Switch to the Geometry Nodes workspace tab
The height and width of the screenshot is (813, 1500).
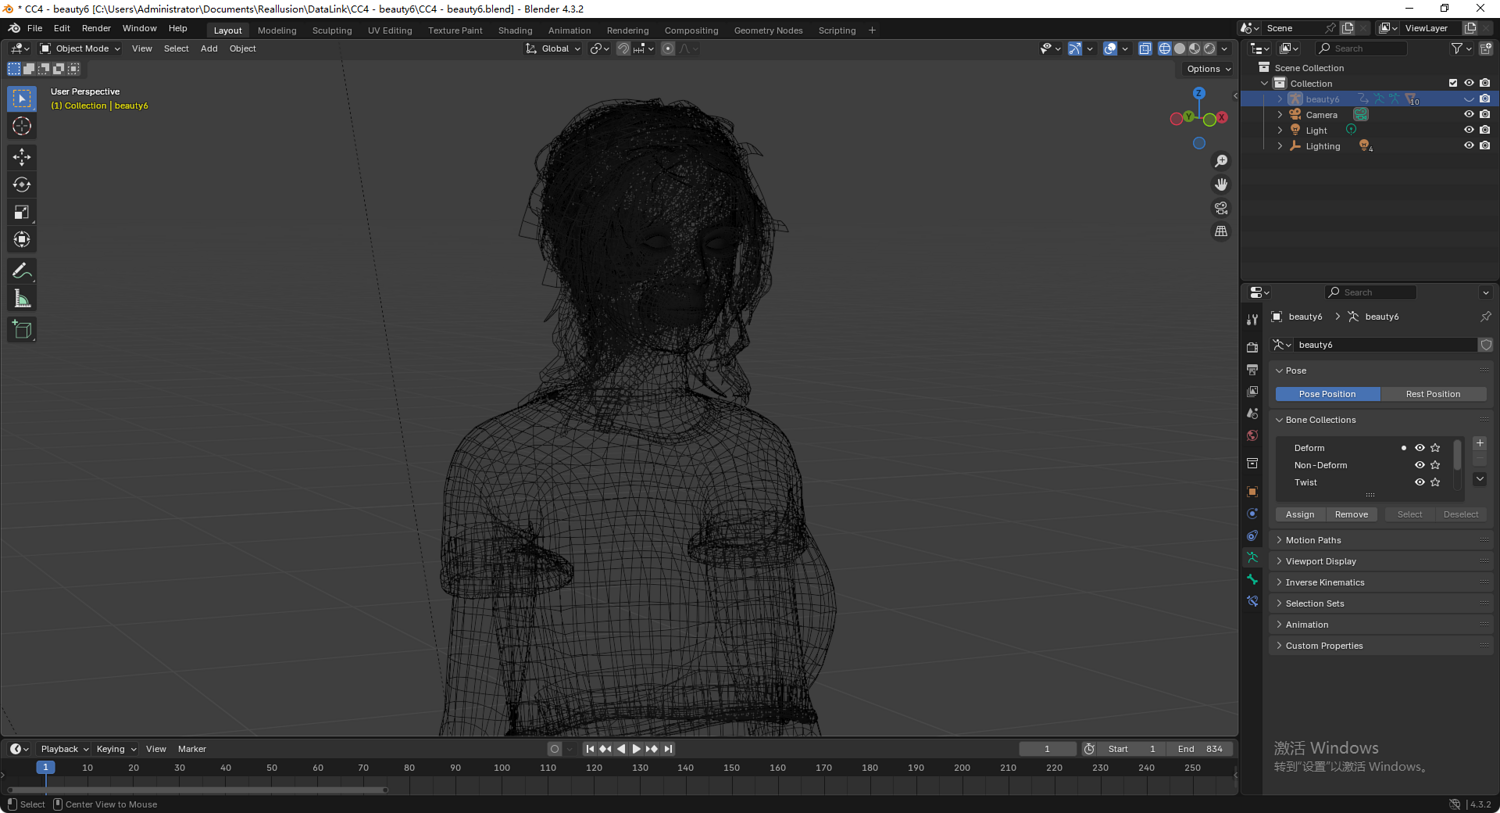tap(768, 31)
